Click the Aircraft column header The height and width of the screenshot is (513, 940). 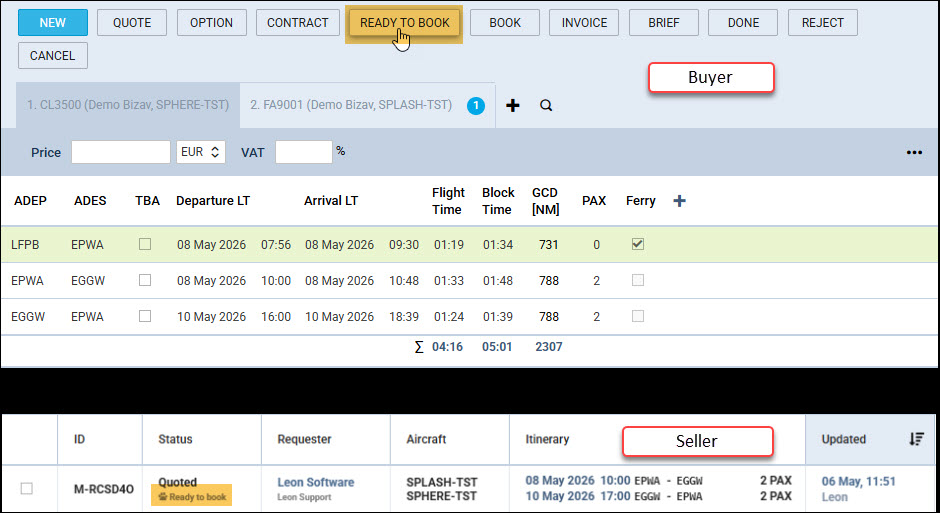(x=426, y=439)
